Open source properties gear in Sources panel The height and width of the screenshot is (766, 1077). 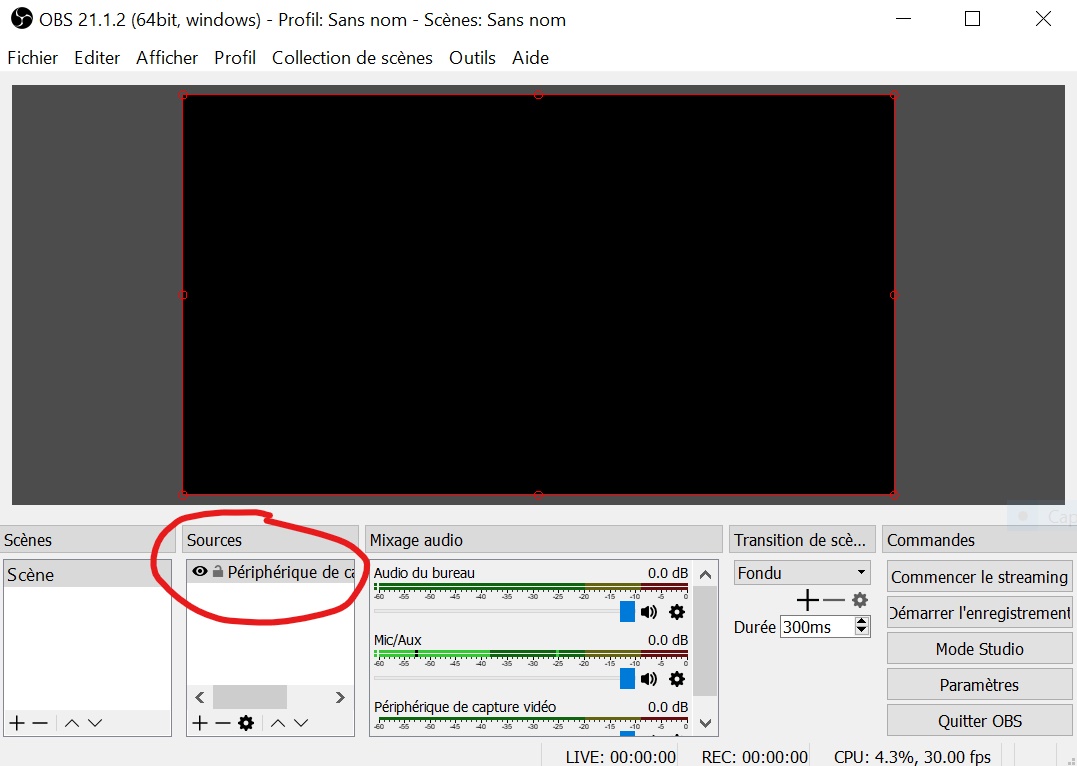[246, 723]
